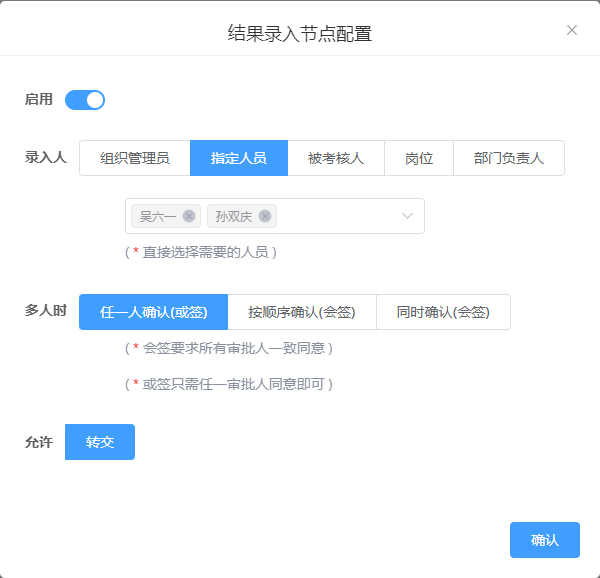The width and height of the screenshot is (600, 578).
Task: Select 被考核人 as the 录入人
Action: click(336, 158)
